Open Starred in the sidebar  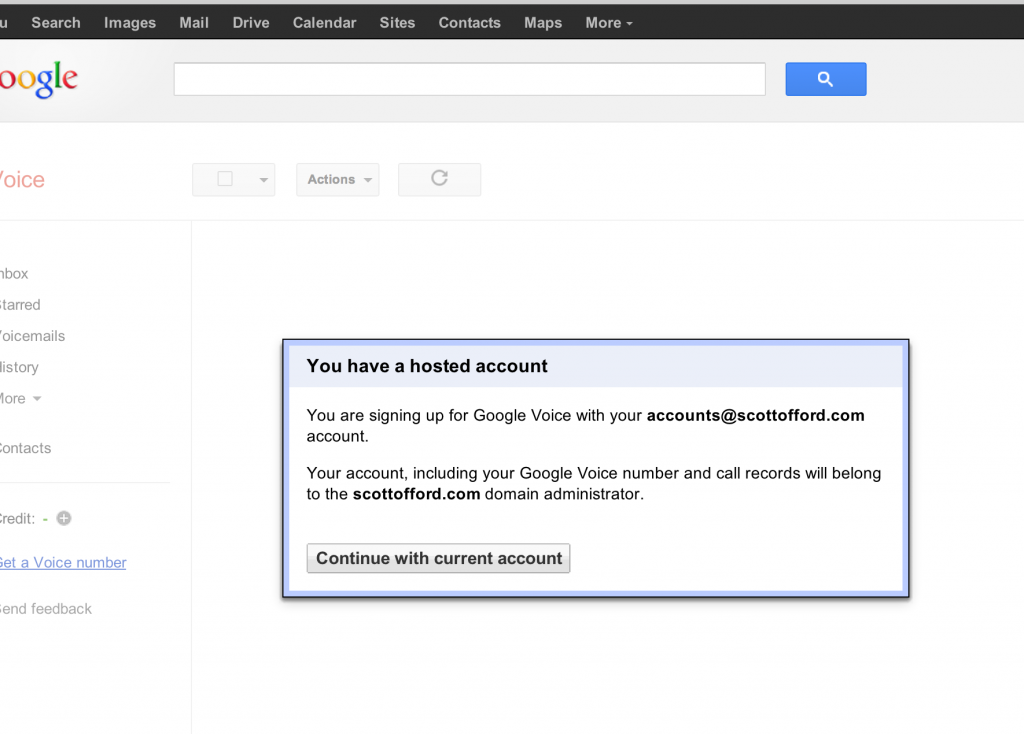20,305
